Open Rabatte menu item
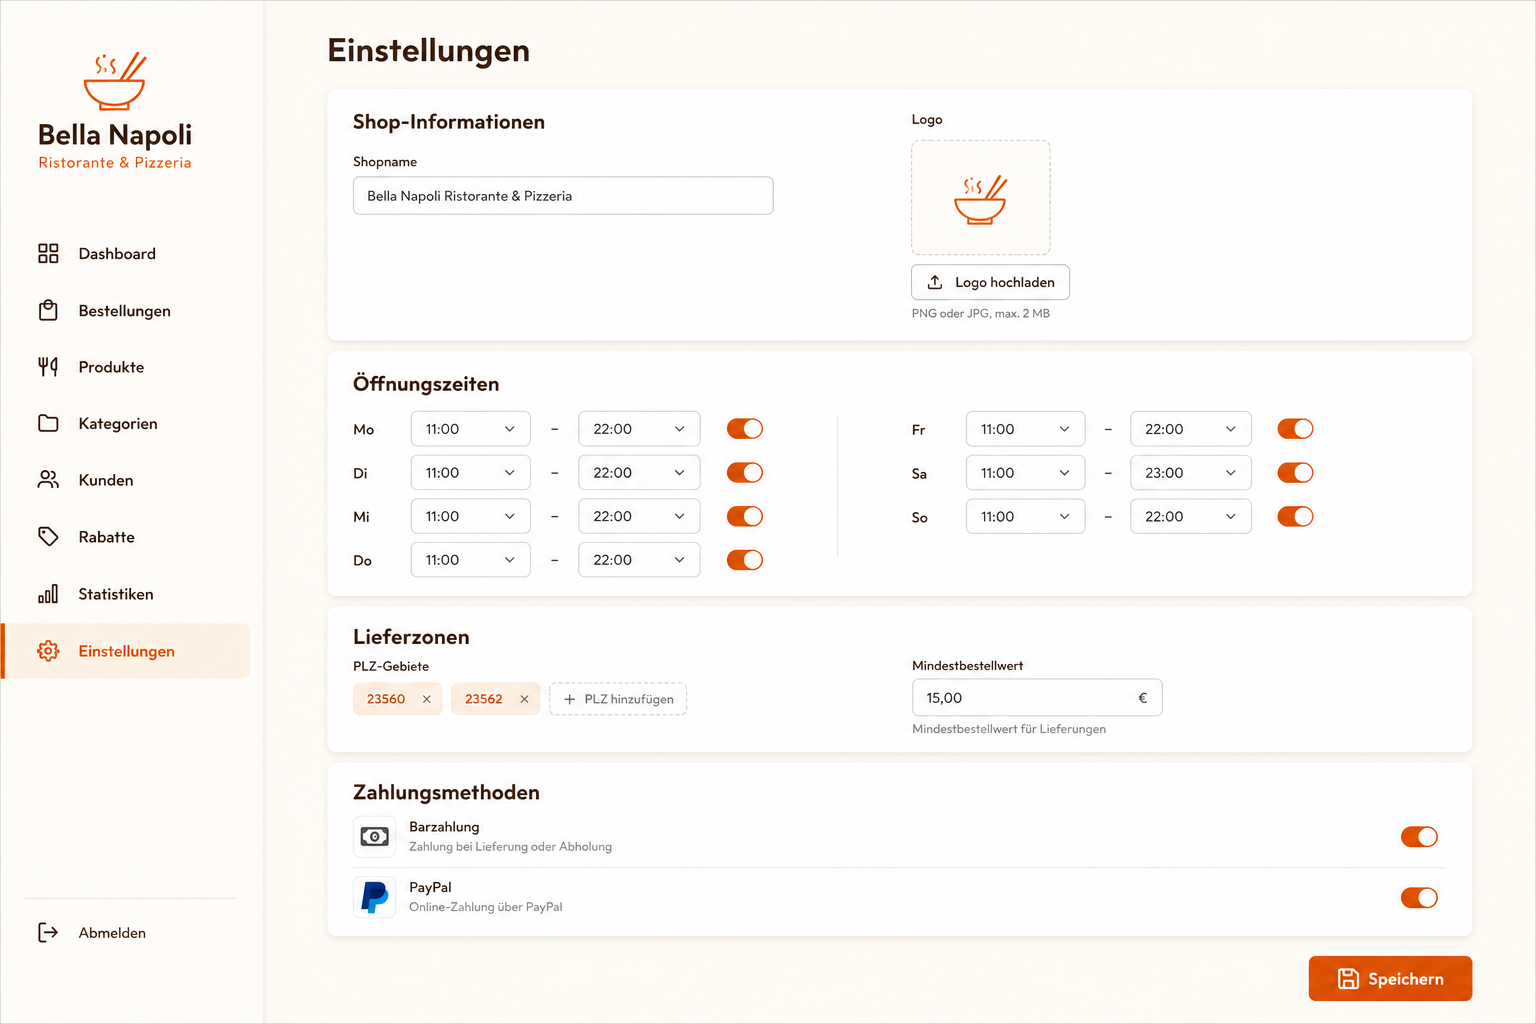 point(127,537)
